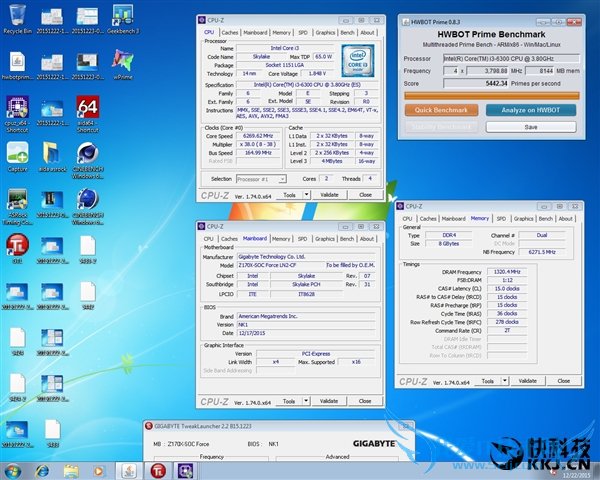Click the taskbar clock date

pos(577,475)
